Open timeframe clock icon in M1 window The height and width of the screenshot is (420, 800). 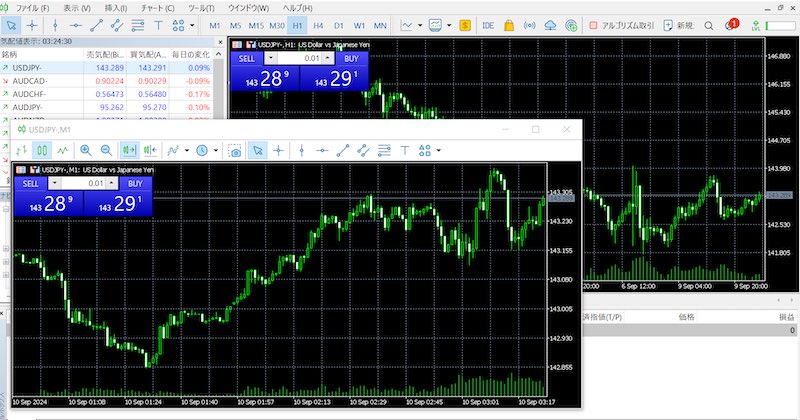coord(202,150)
